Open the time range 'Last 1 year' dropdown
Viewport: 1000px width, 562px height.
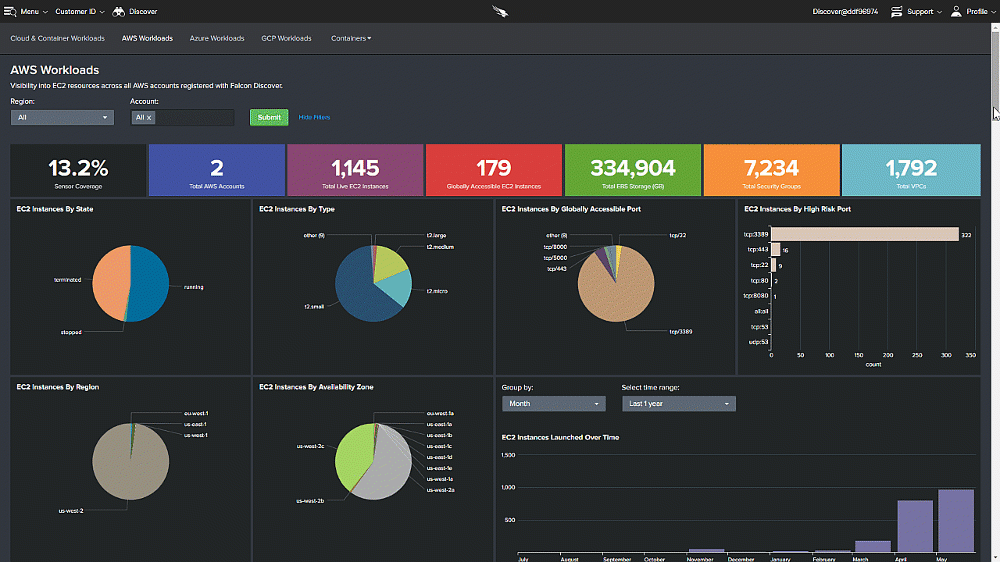[678, 404]
